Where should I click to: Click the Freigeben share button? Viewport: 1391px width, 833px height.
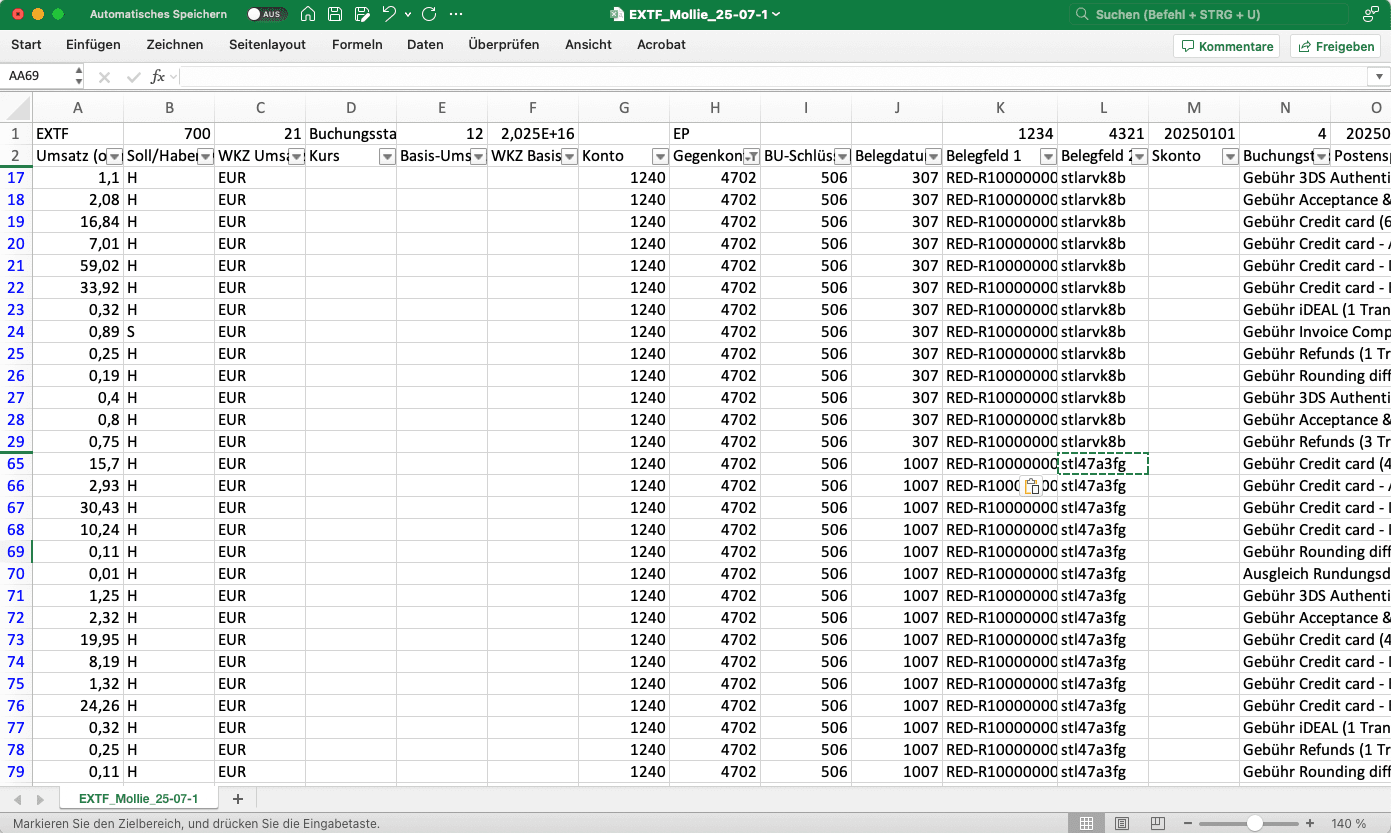pyautogui.click(x=1335, y=46)
